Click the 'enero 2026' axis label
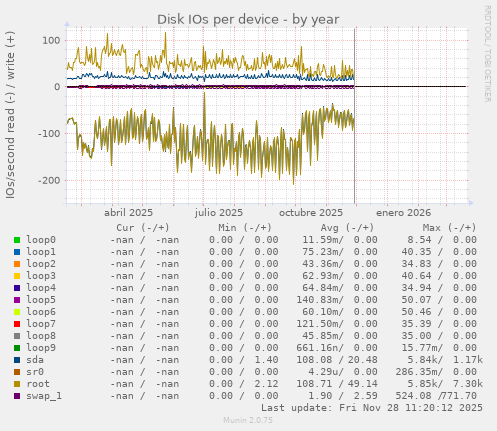The image size is (497, 431). (404, 213)
